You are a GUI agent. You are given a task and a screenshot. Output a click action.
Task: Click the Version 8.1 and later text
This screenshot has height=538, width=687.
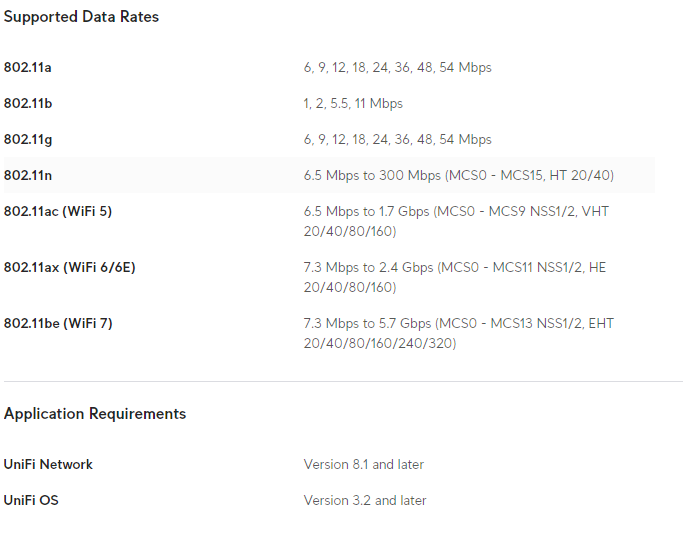363,465
